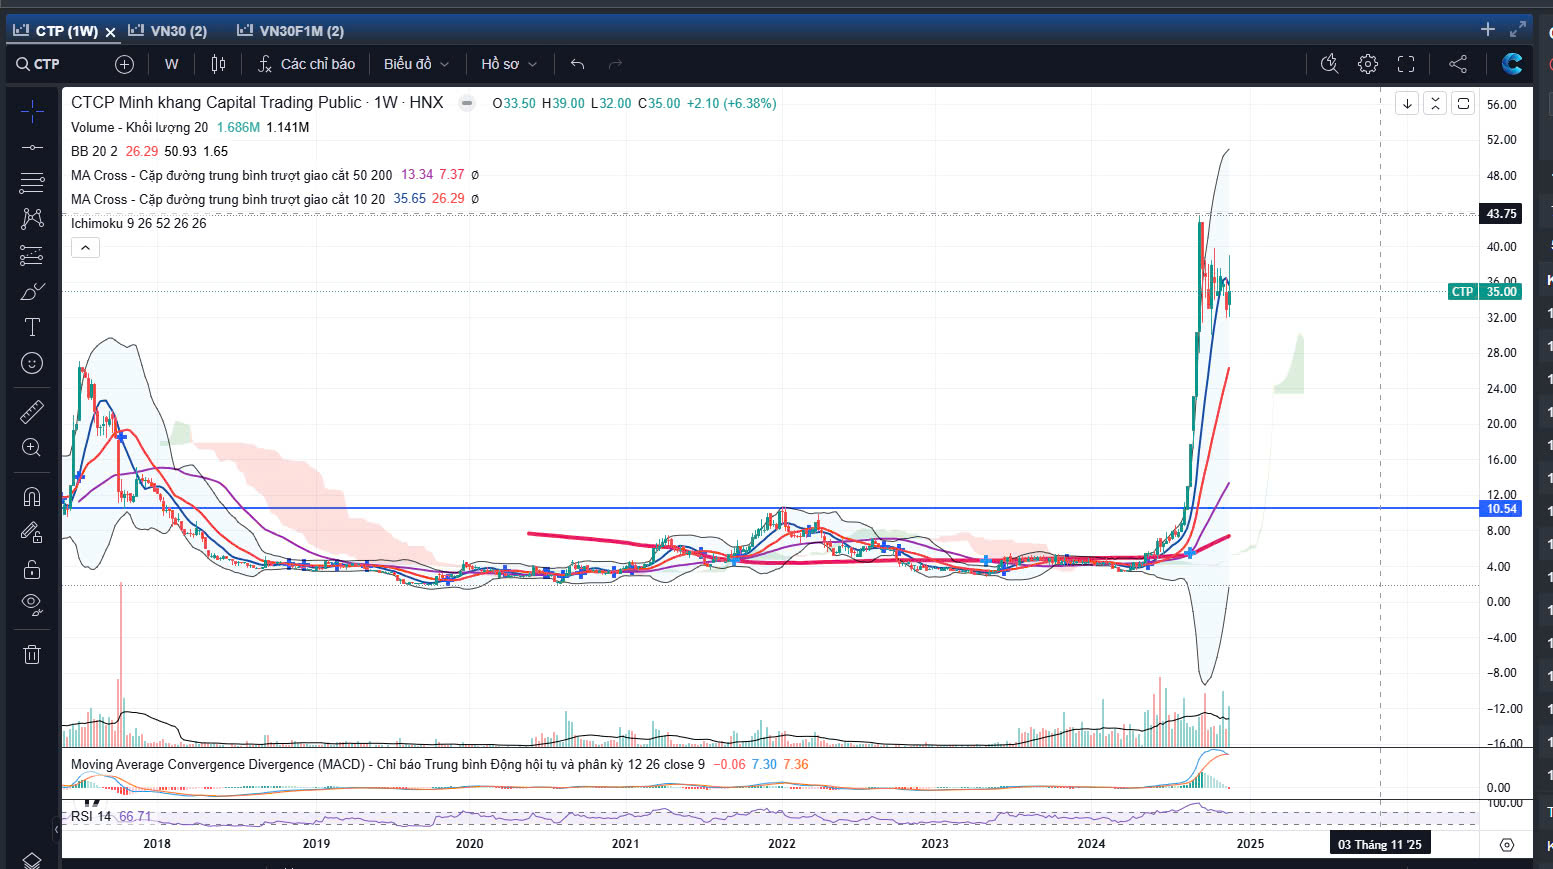1553x869 pixels.
Task: Redo the last chart action
Action: 615,64
